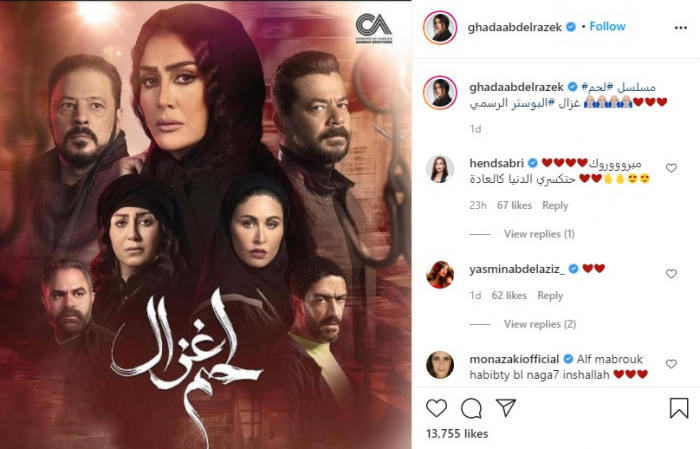View the 13,755 likes list
The height and width of the screenshot is (449, 700).
coord(457,433)
